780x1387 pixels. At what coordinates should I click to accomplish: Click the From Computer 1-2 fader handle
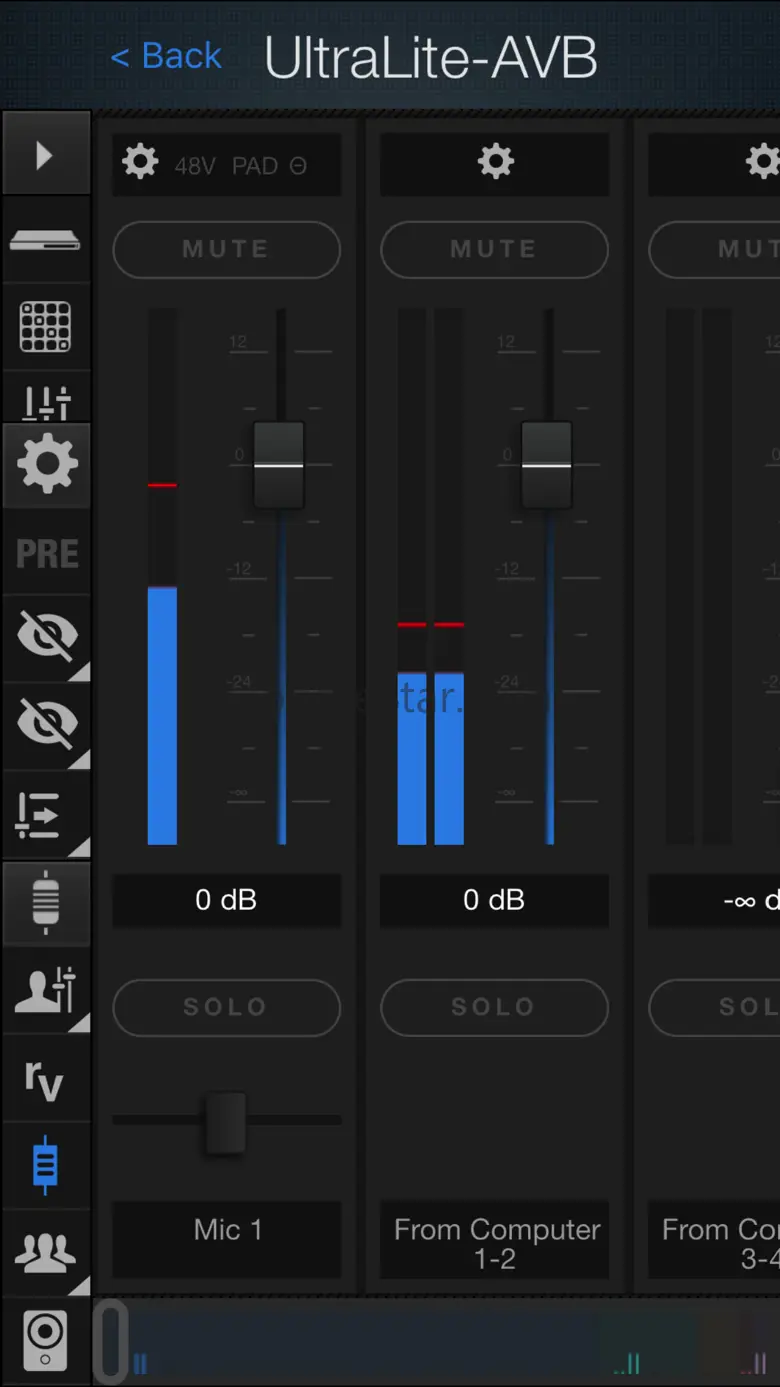[x=547, y=465]
